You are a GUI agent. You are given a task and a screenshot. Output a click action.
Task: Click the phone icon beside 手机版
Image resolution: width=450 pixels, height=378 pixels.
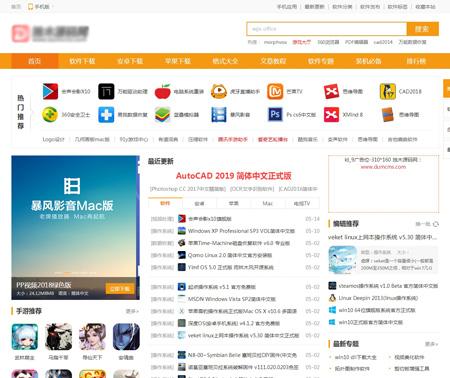pos(30,6)
